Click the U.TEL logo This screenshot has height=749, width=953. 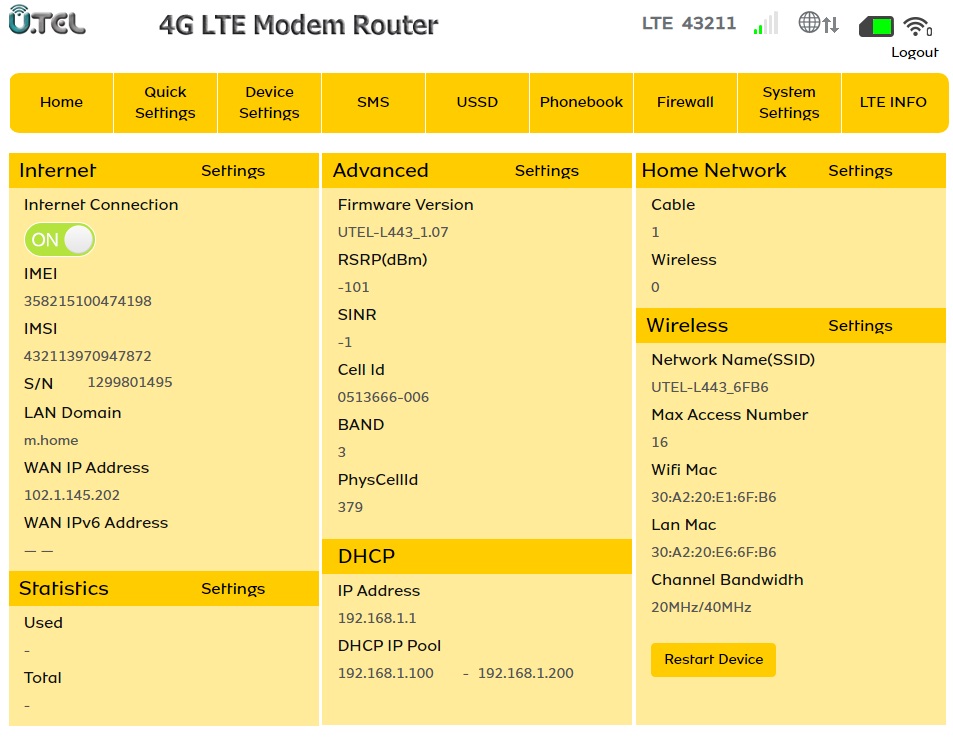[47, 20]
